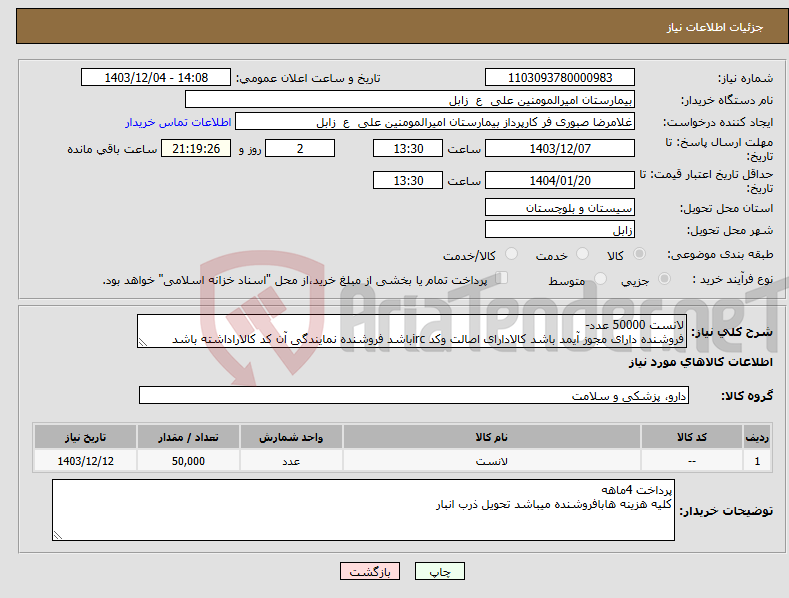Click the نام کالا column header
This screenshot has height=598, width=789.
[x=492, y=437]
